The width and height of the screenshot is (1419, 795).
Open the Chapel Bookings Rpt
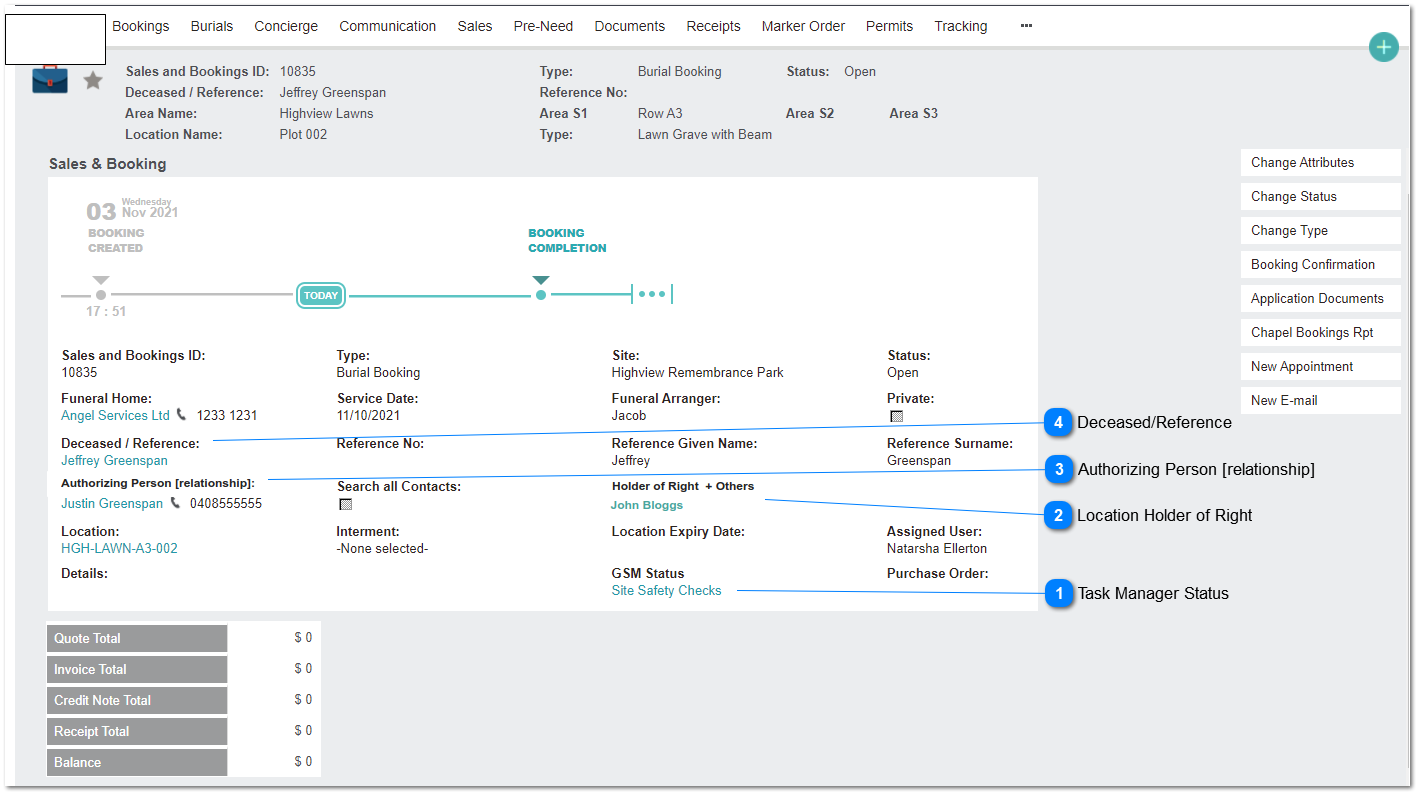(x=1320, y=333)
